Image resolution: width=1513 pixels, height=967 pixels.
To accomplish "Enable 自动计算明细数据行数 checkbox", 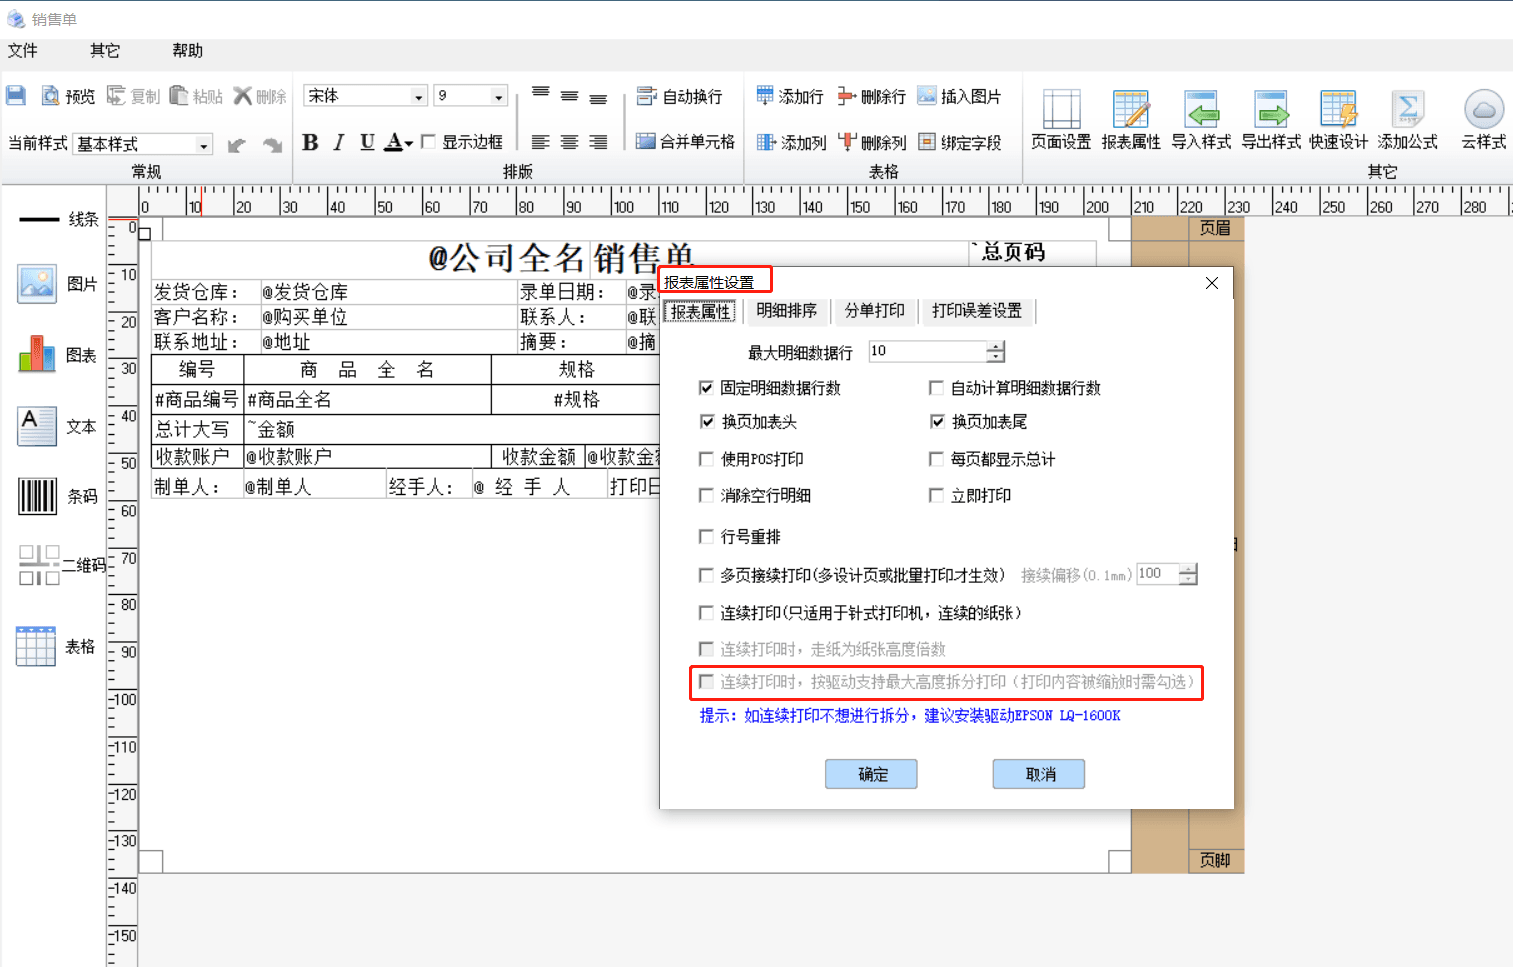I will click(x=936, y=388).
